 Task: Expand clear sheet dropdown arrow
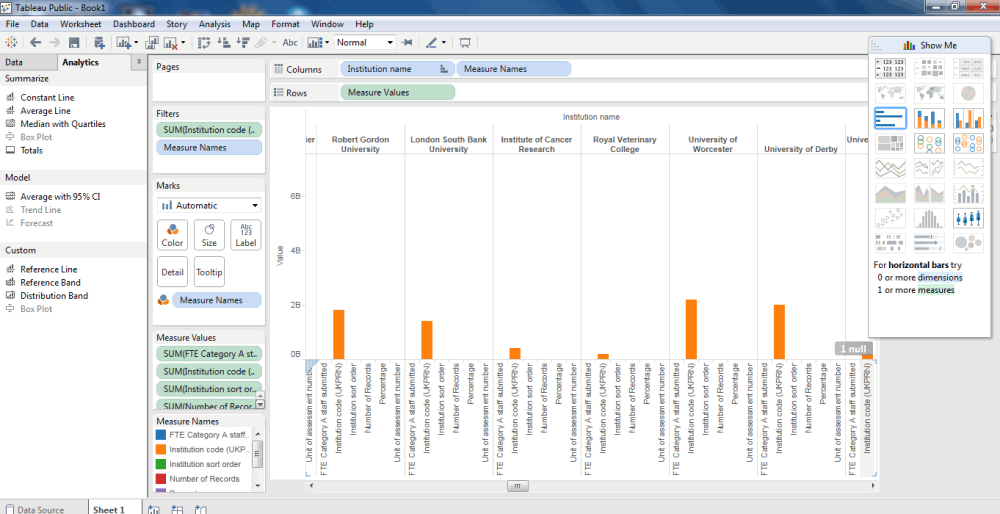(183, 43)
